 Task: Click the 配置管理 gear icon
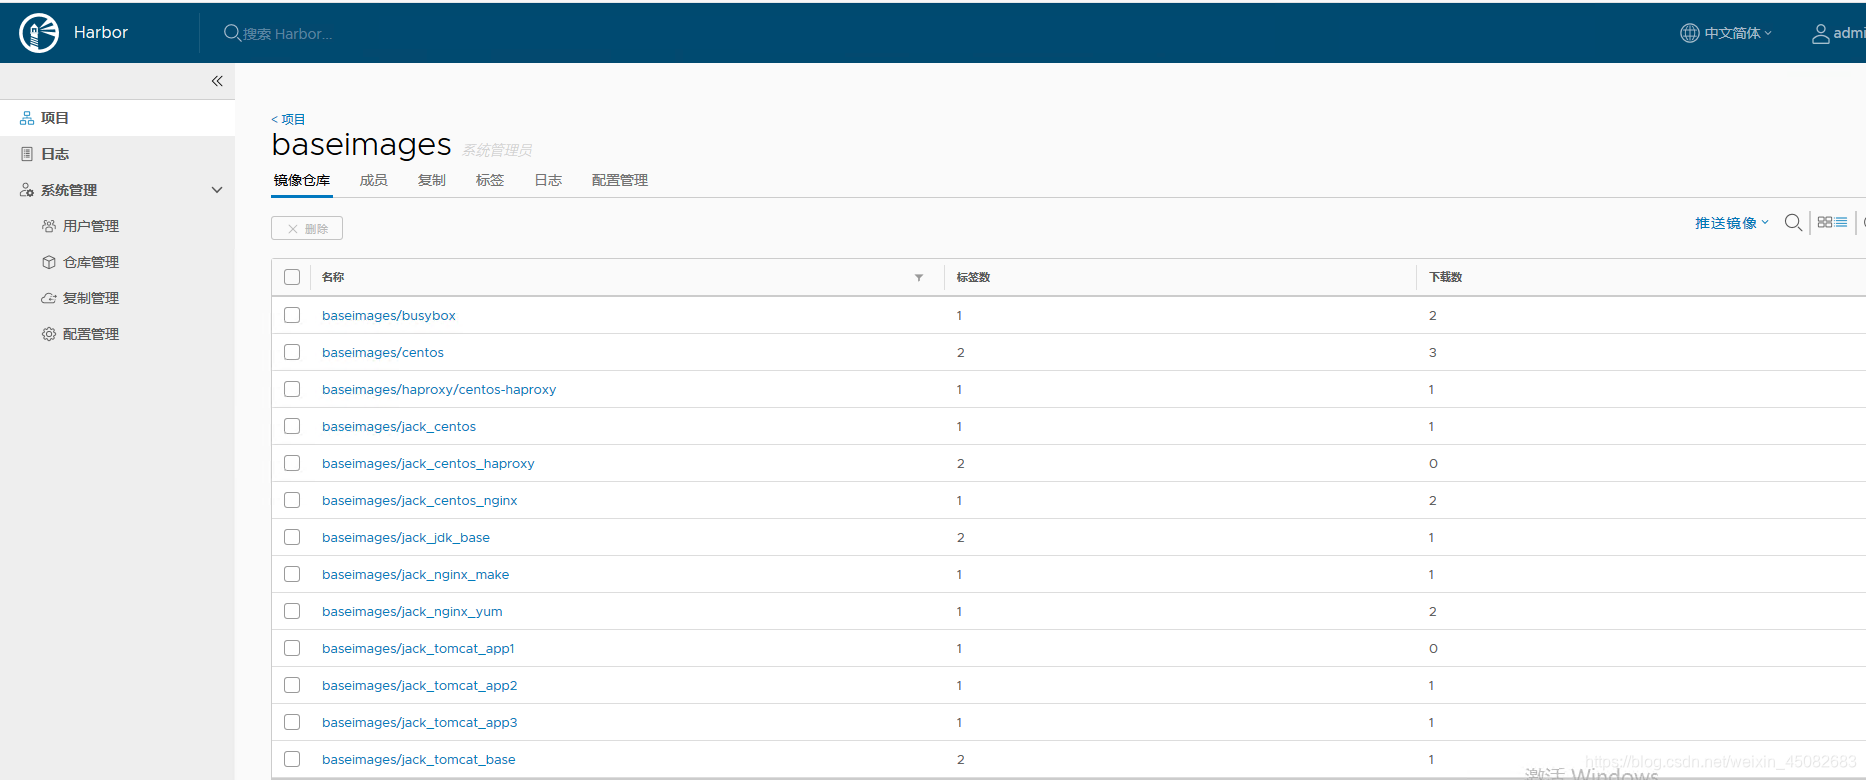tap(49, 334)
